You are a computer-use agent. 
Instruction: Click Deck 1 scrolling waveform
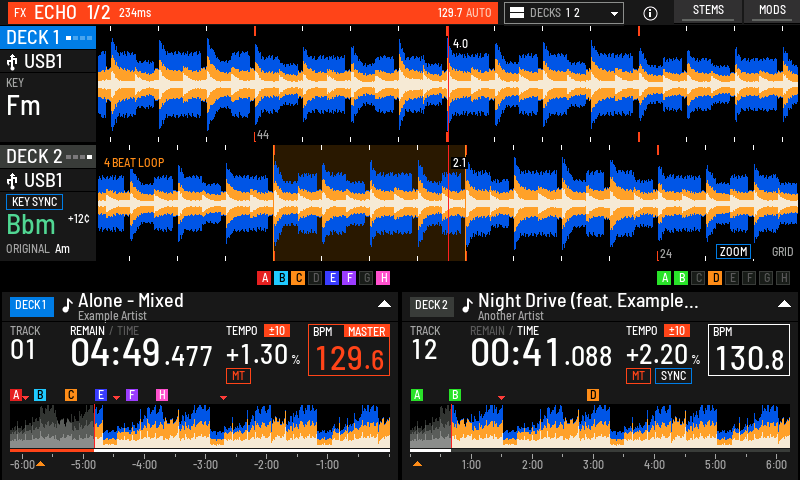pos(448,85)
